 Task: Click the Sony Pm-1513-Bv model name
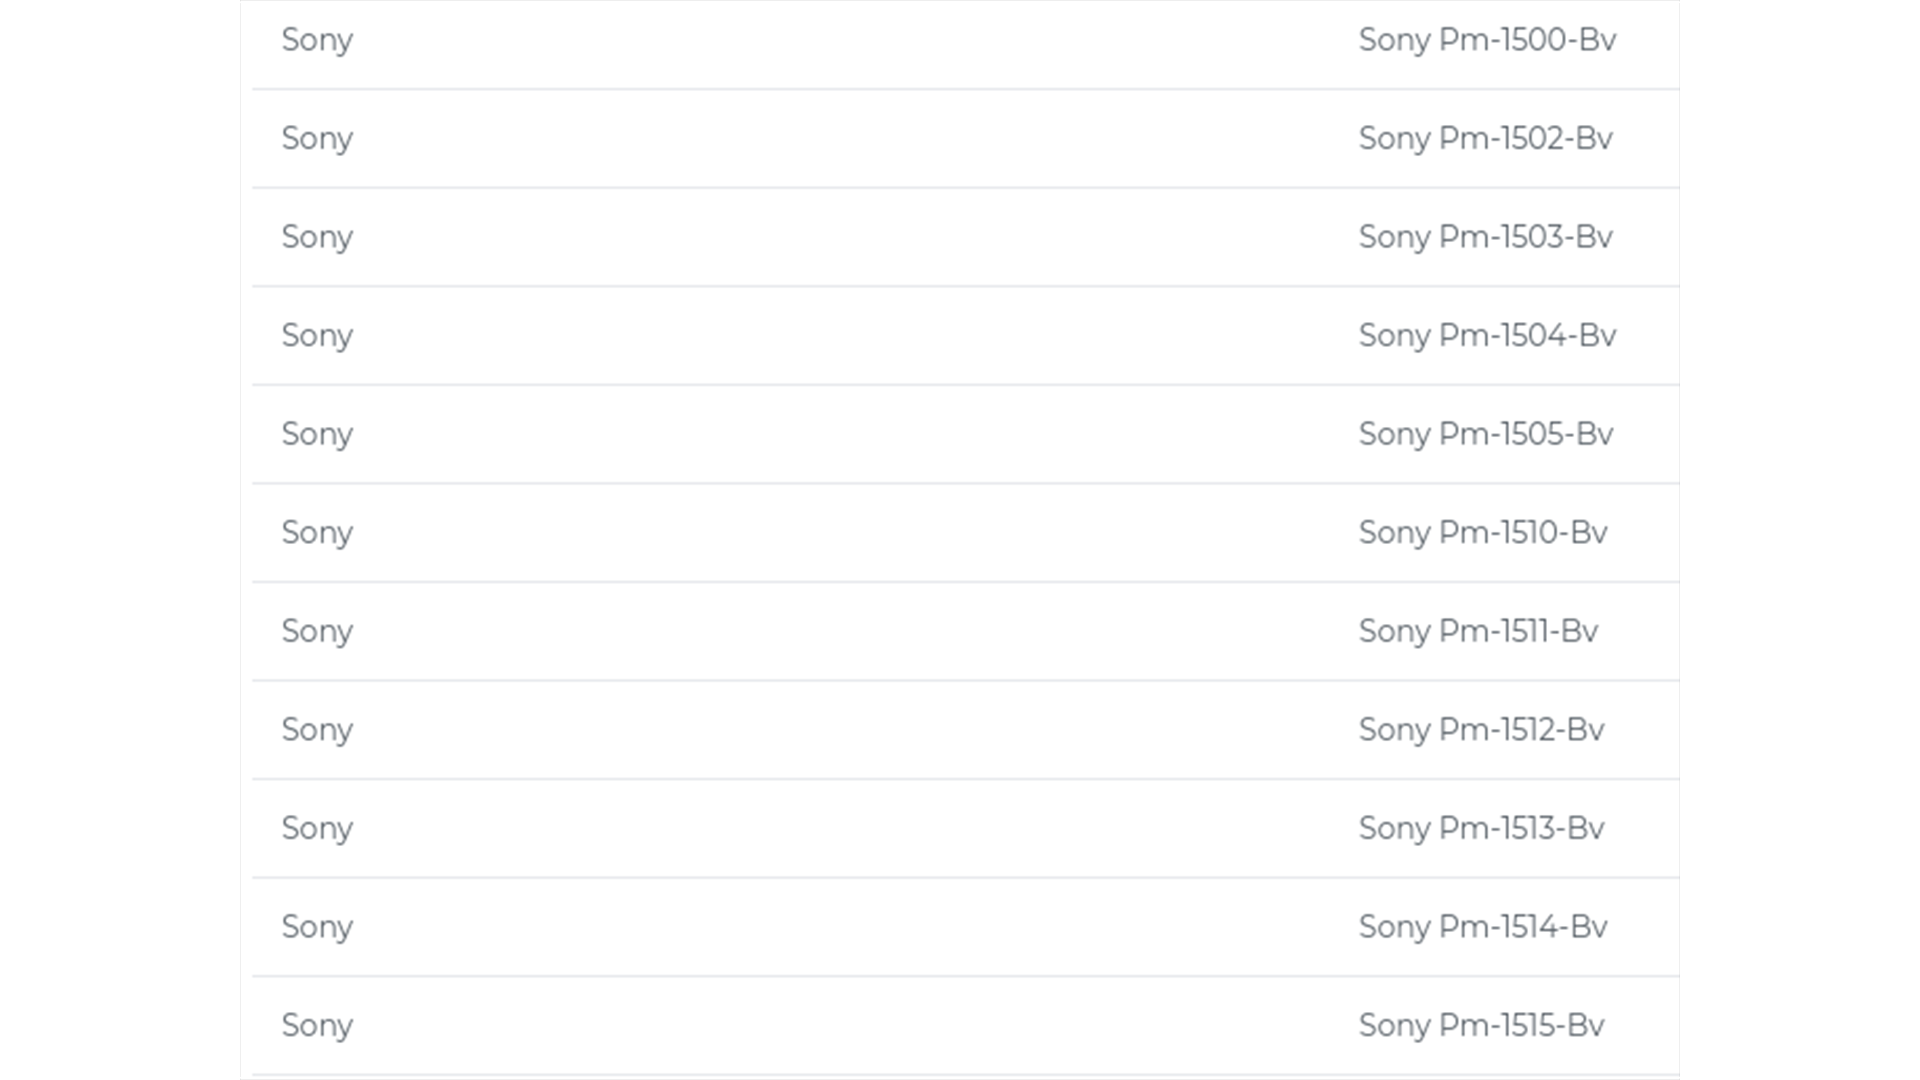tap(1481, 828)
